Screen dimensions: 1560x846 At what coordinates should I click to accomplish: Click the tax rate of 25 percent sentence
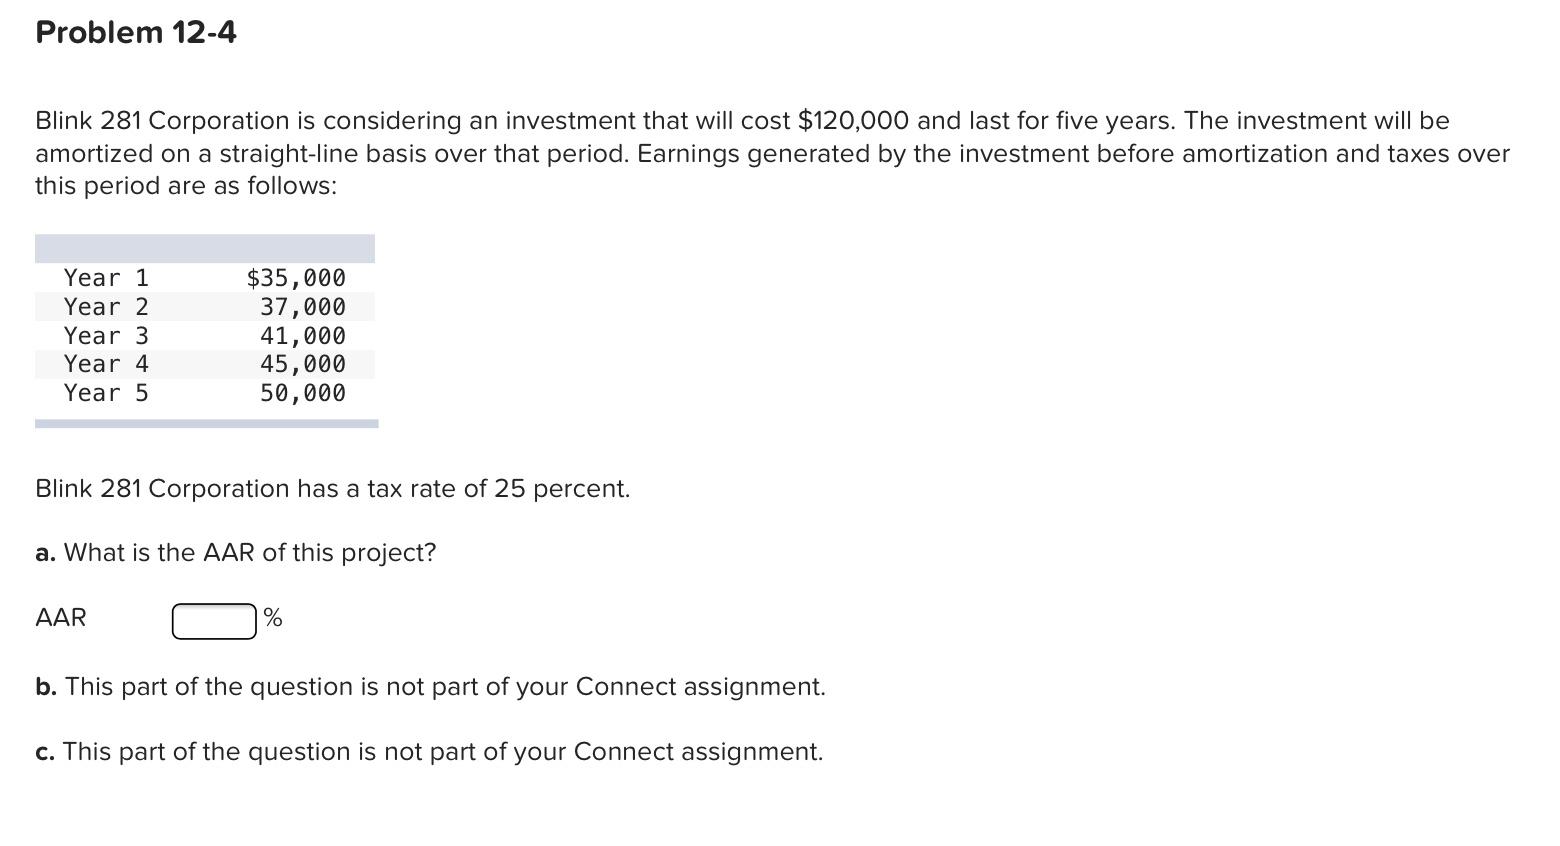[333, 489]
